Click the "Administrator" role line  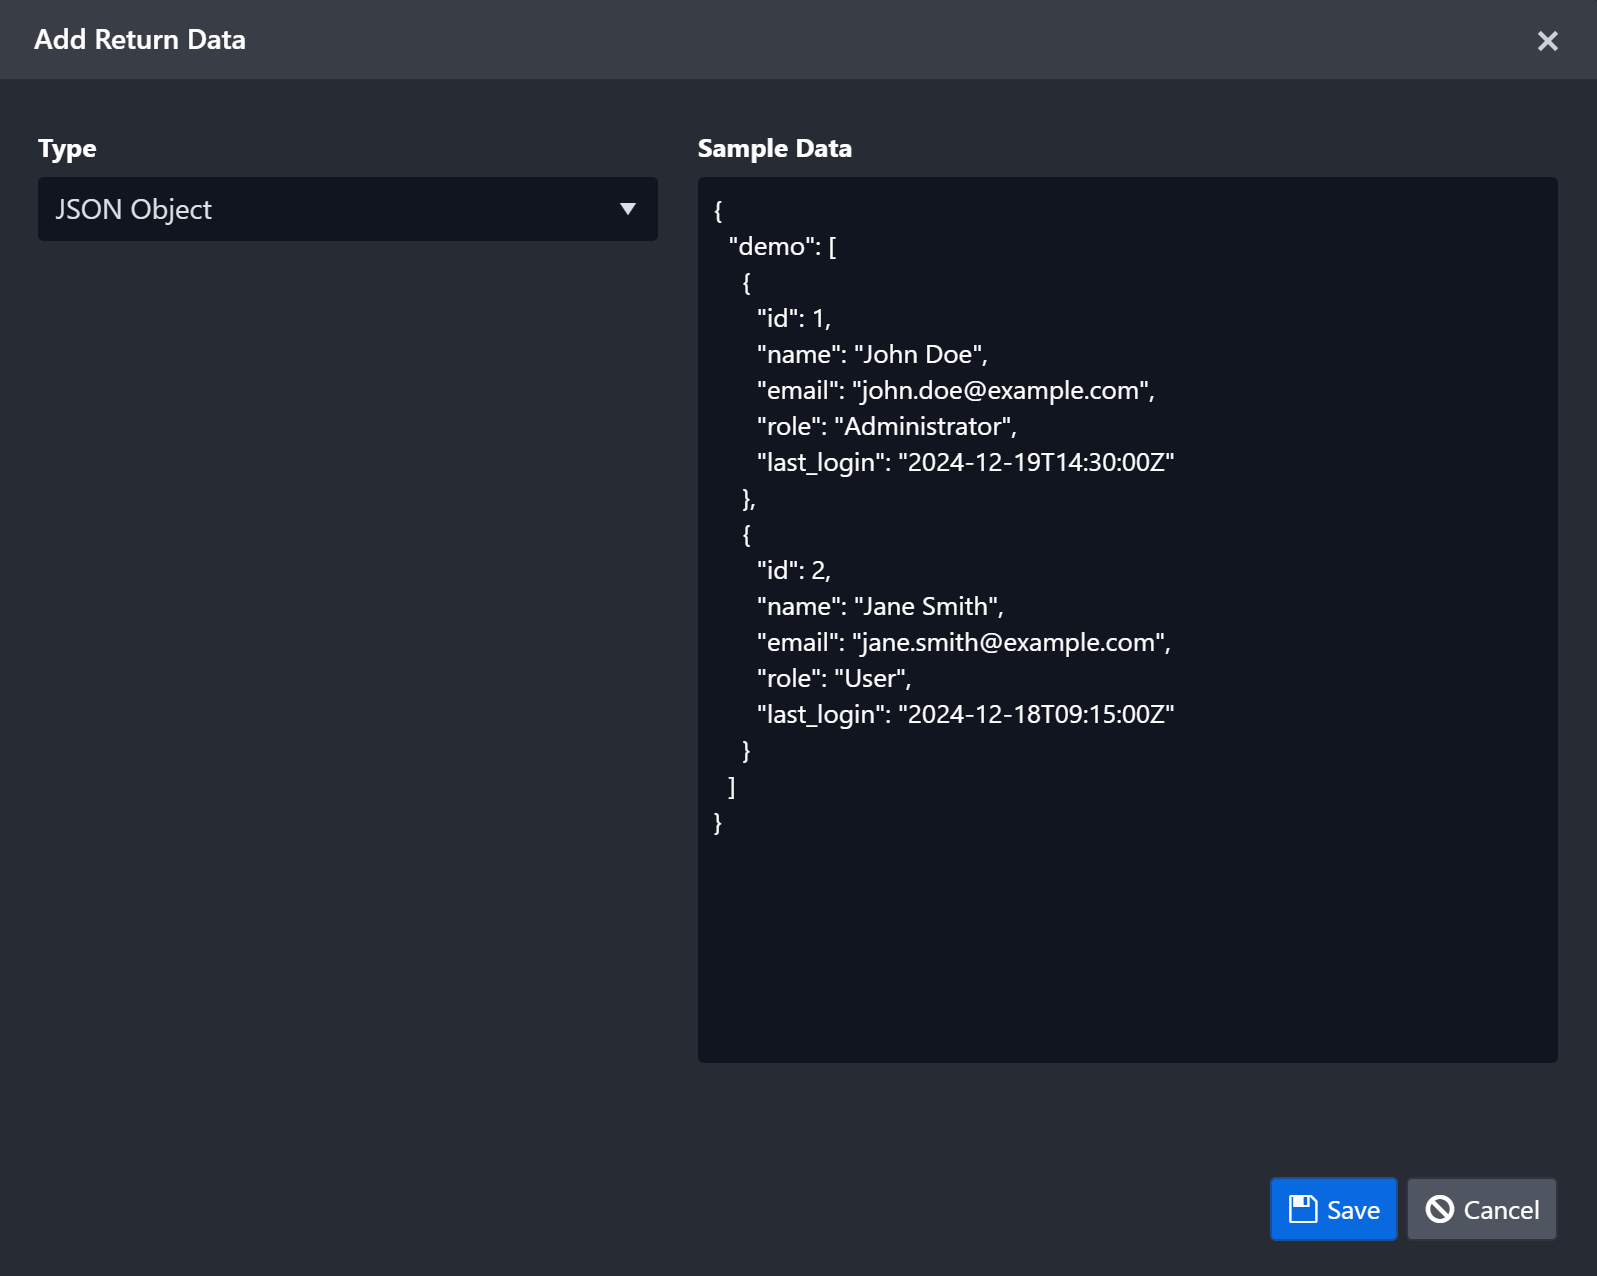(x=886, y=427)
